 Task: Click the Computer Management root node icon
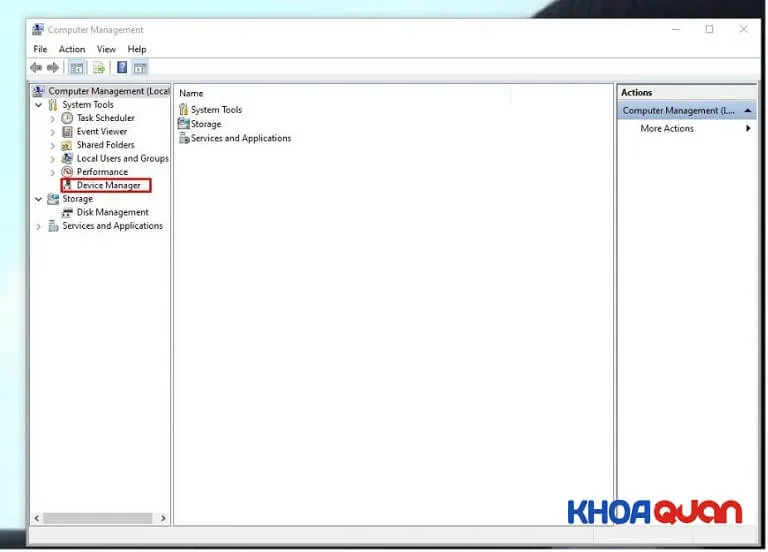[38, 91]
